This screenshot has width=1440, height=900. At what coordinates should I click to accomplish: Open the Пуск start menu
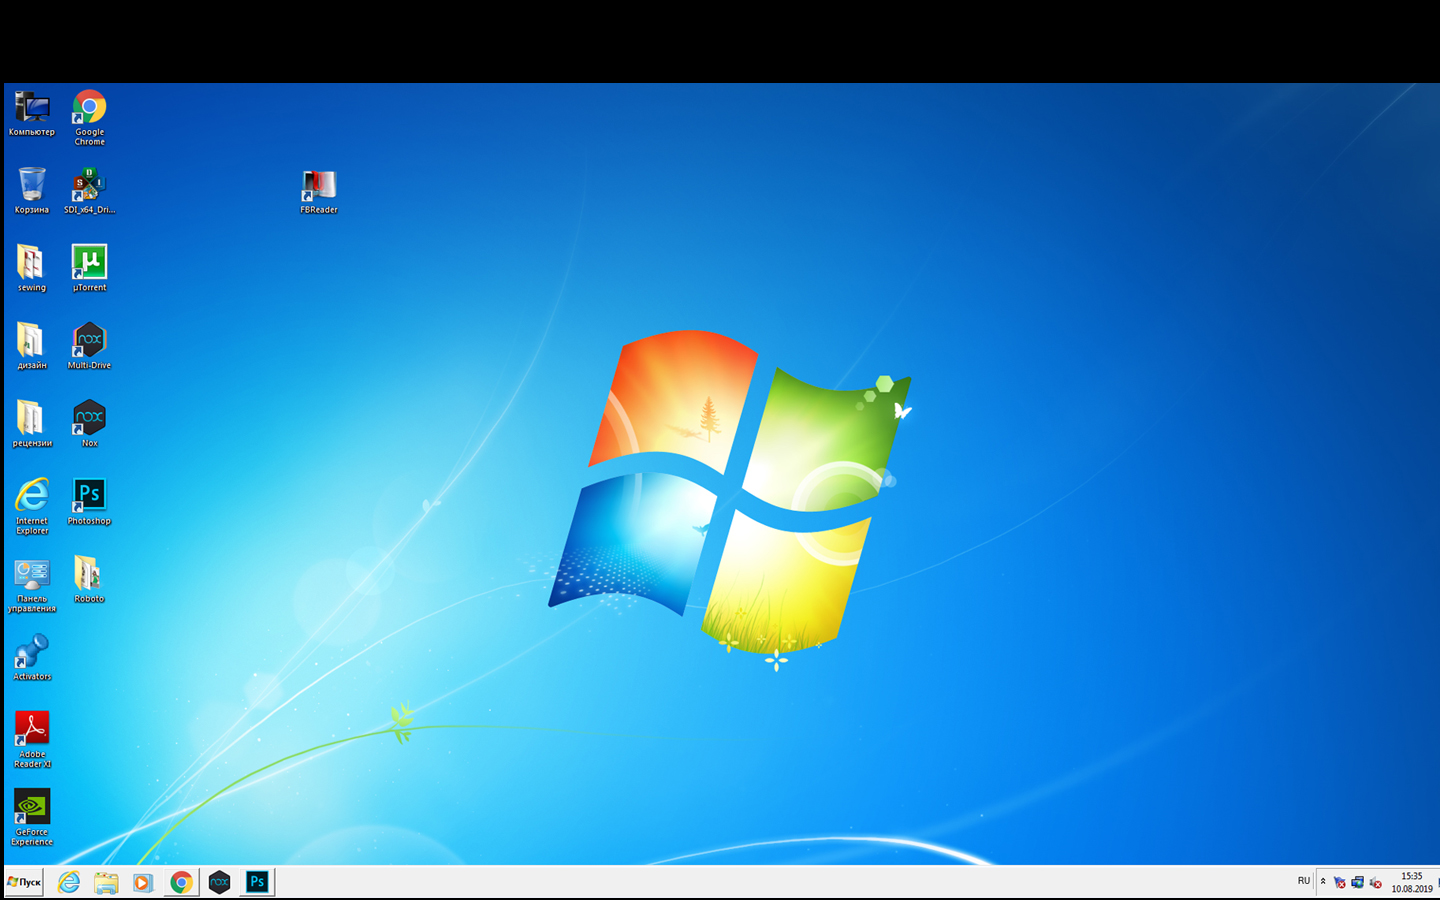point(24,882)
